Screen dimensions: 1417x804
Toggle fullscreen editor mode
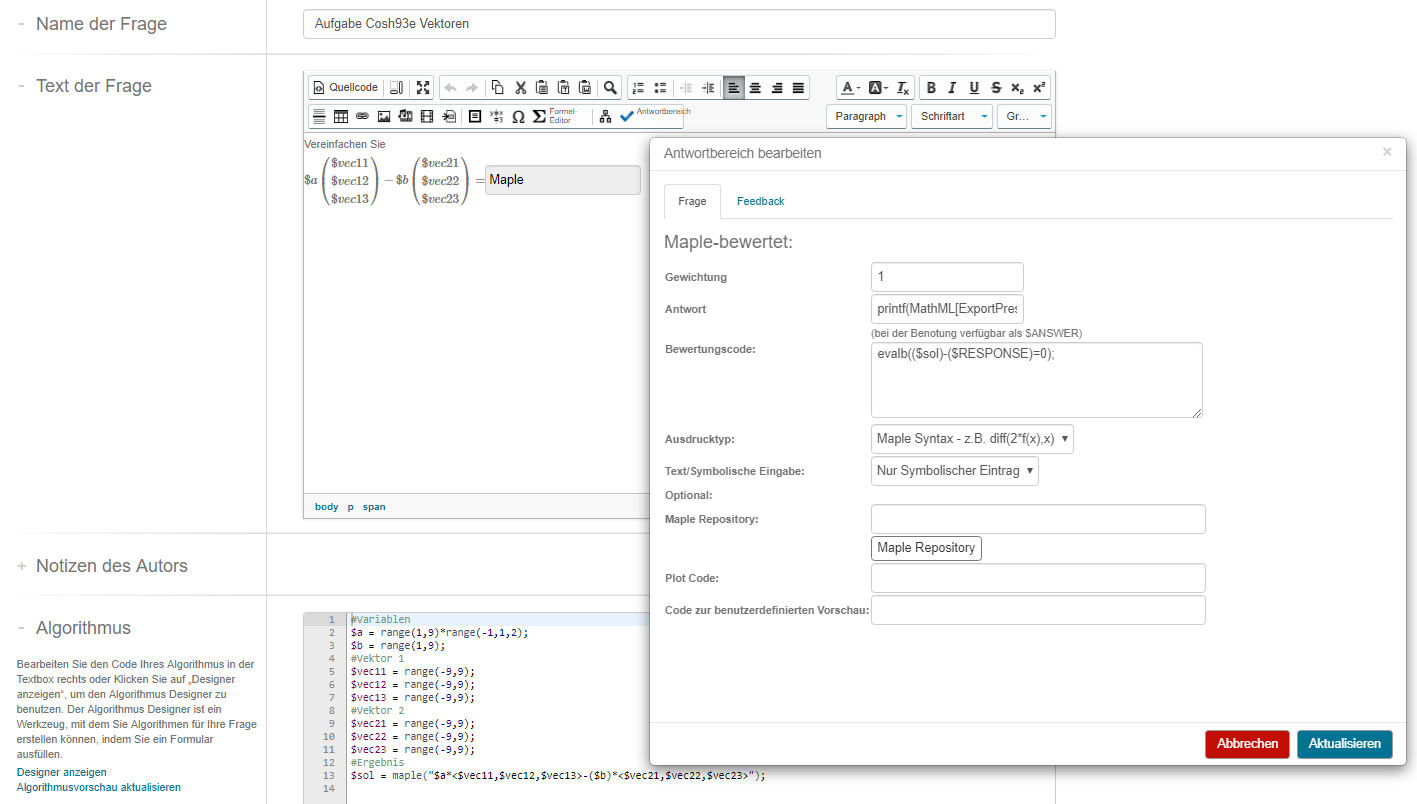423,88
